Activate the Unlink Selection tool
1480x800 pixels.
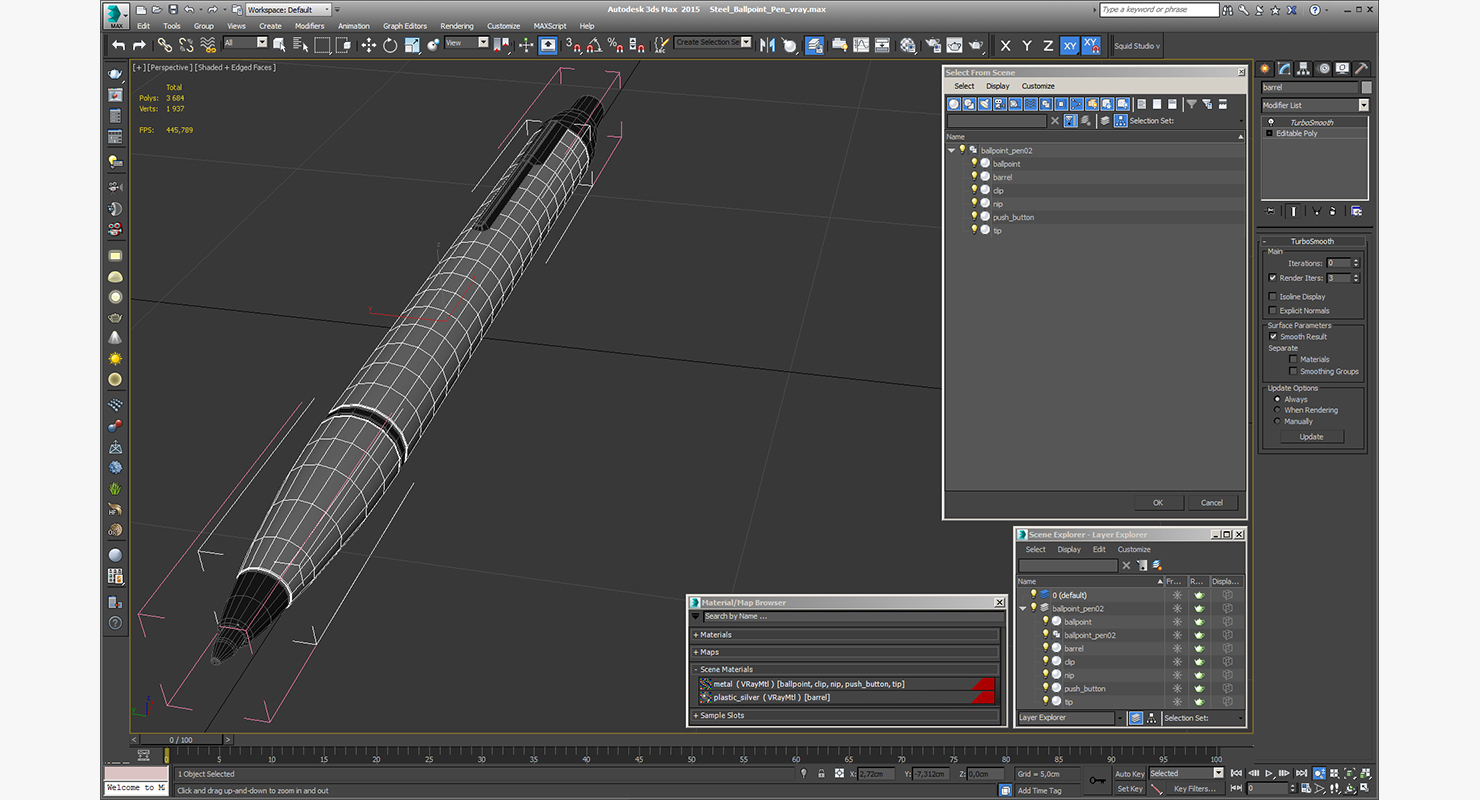coord(186,45)
